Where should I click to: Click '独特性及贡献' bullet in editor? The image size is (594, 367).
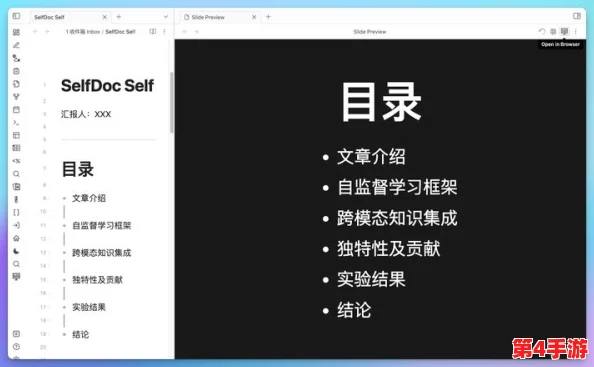(x=97, y=280)
